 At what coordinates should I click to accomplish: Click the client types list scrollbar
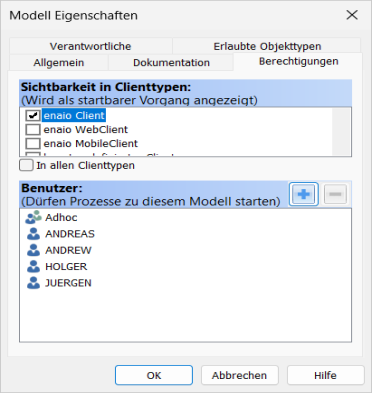341,131
